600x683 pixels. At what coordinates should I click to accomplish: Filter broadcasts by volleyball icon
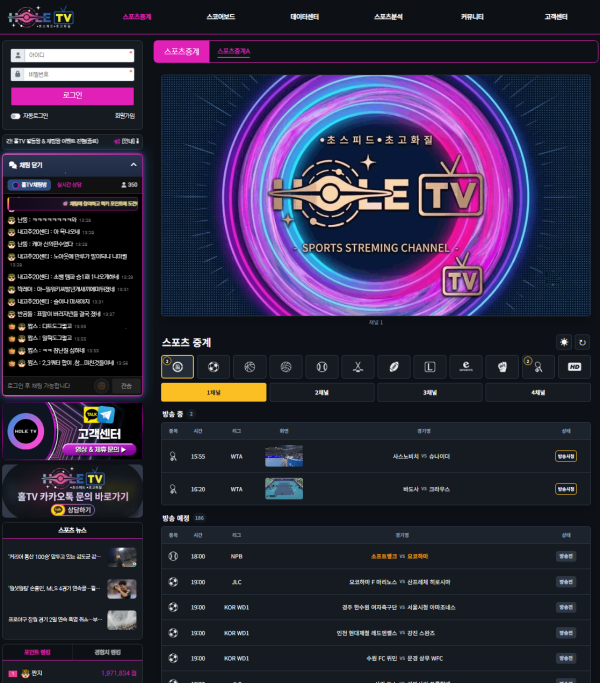[286, 367]
